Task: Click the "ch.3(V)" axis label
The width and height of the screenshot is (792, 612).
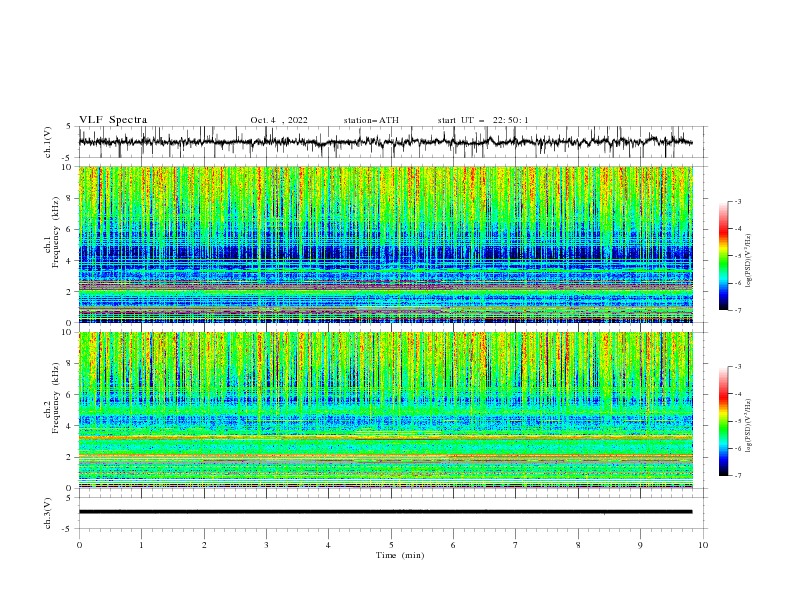Action: (48, 513)
